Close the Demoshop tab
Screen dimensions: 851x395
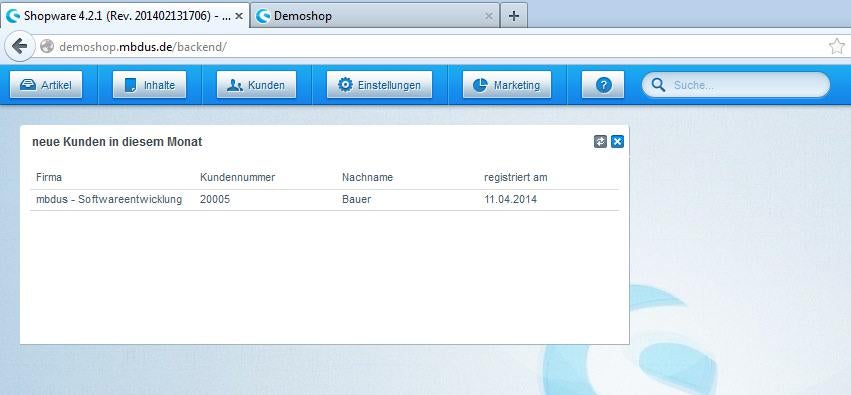[x=488, y=16]
